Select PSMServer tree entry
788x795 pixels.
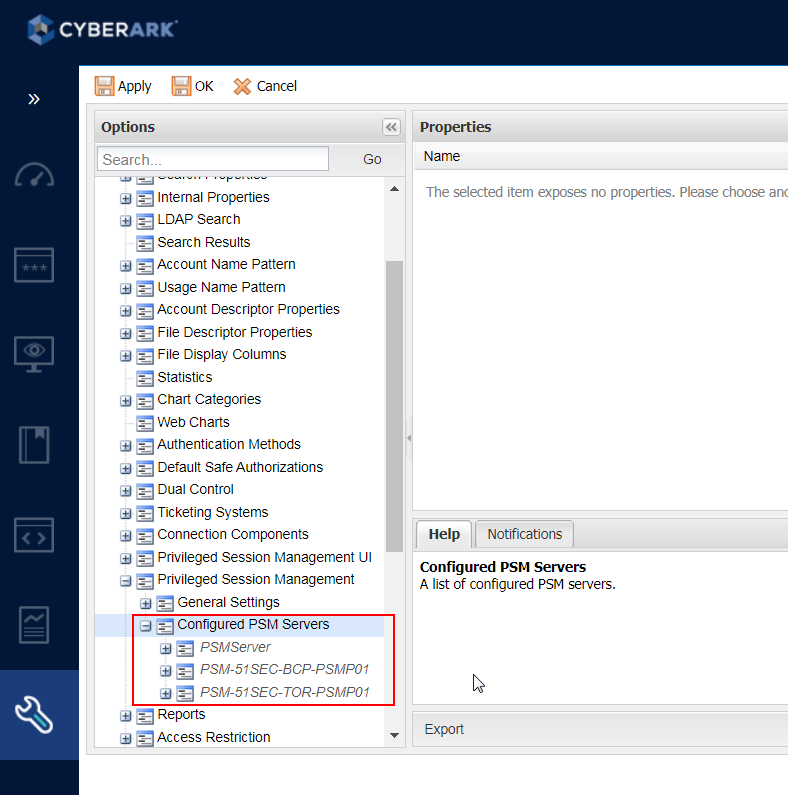[x=235, y=647]
